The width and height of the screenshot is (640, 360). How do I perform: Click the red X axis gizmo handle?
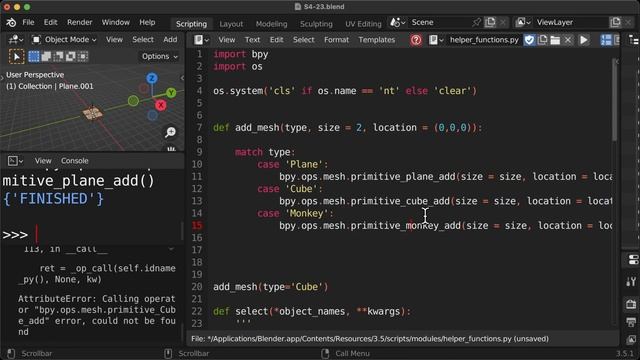pyautogui.click(x=161, y=105)
